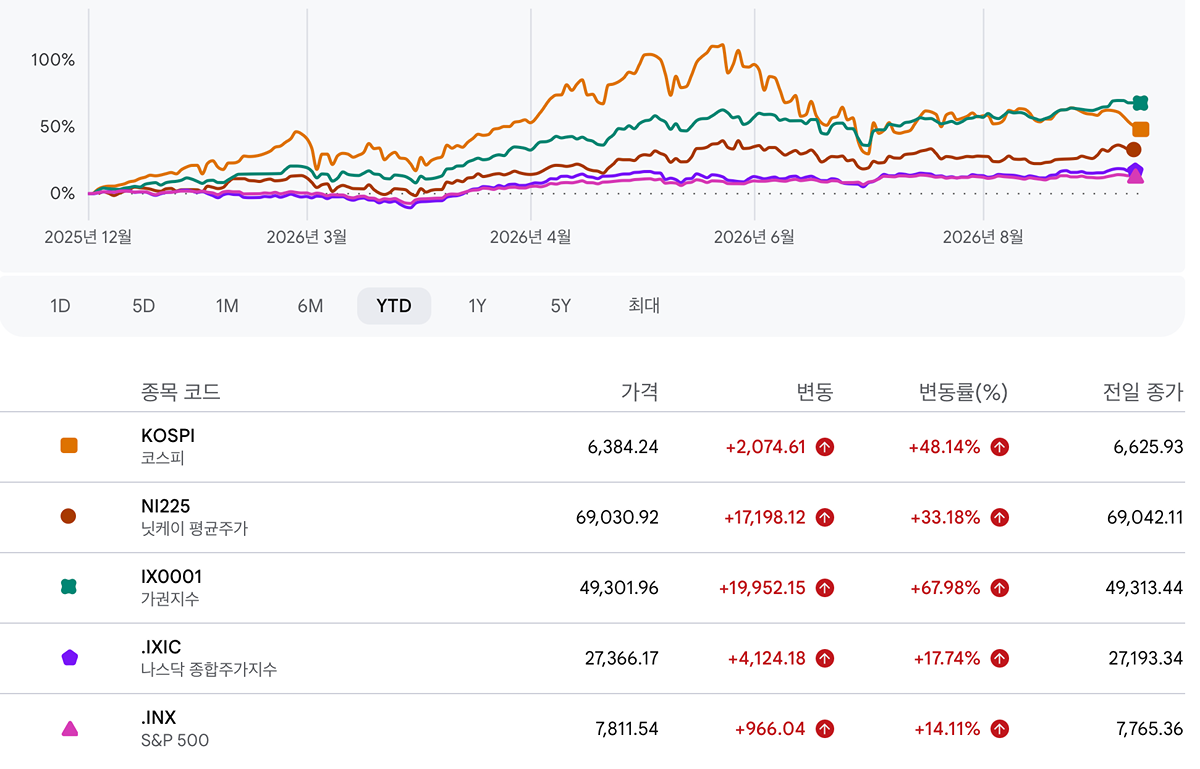Viewport: 1200px width, 769px height.
Task: Click the 2026년 6월 axis label
Action: tap(754, 237)
